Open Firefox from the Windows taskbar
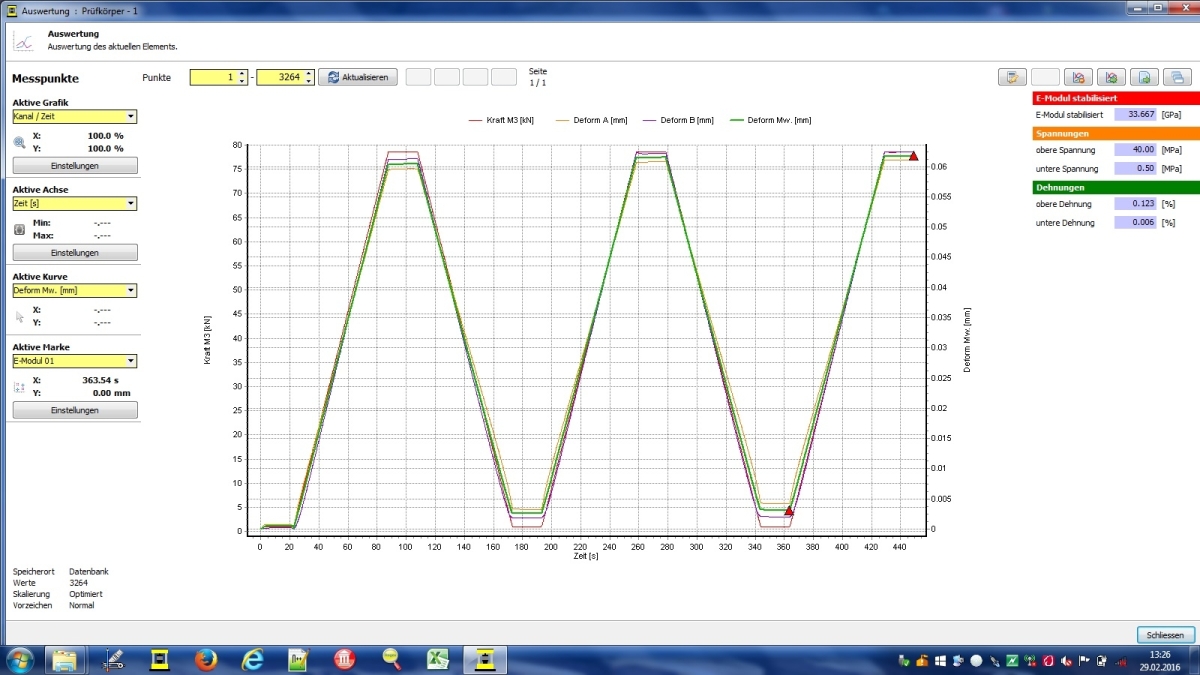This screenshot has height=675, width=1200. click(207, 660)
